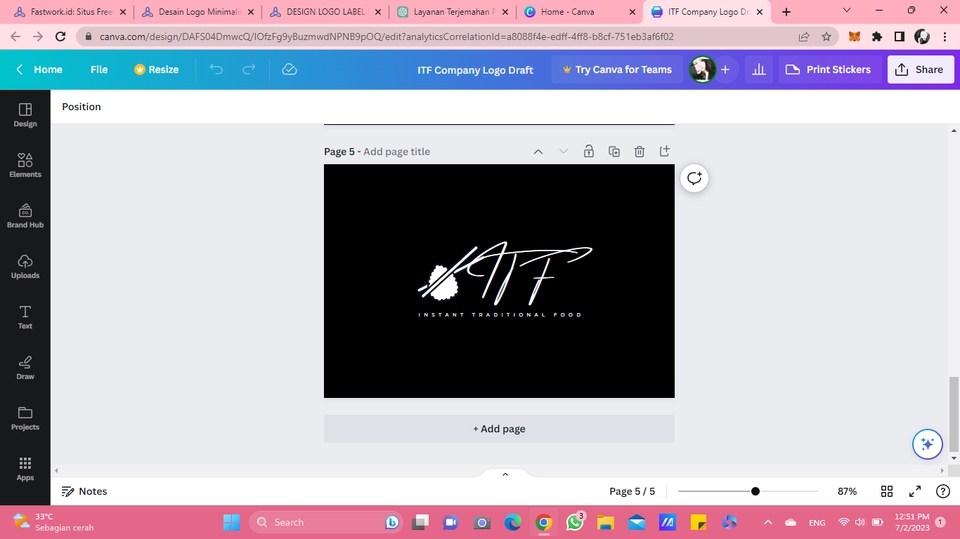Viewport: 960px width, 539px height.
Task: Open the Apps panel
Action: [25, 469]
